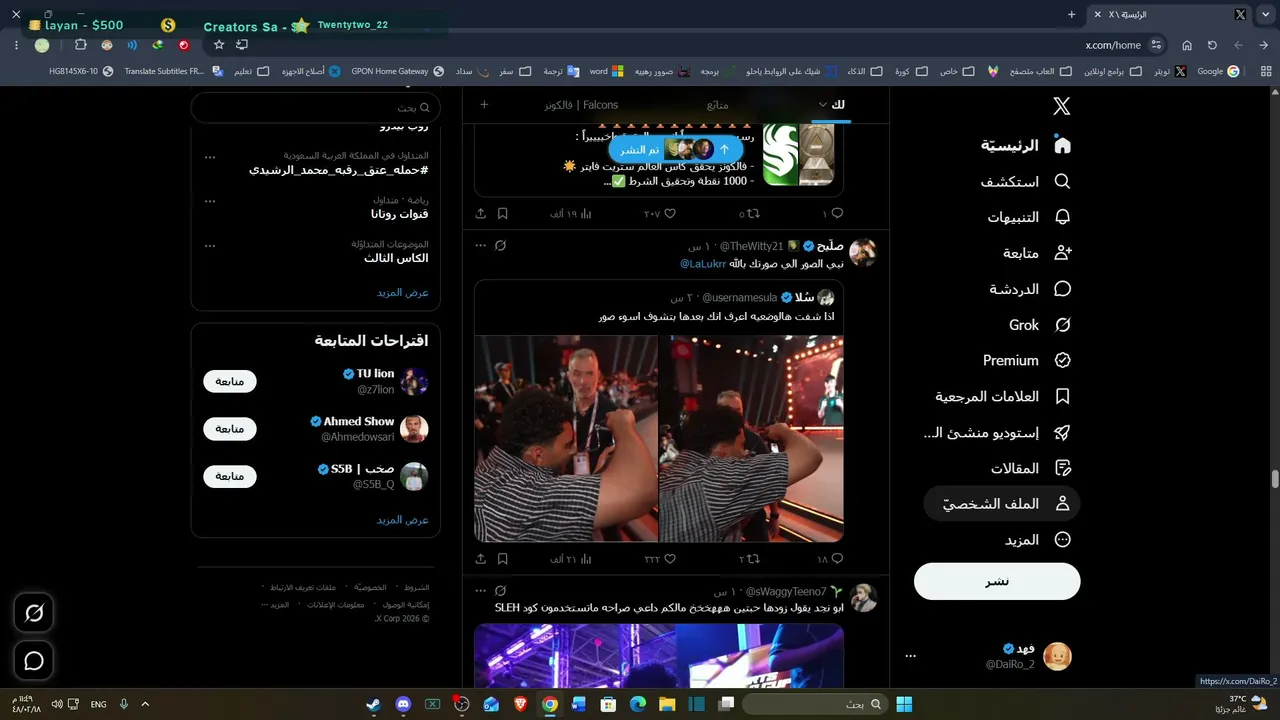Open صلّيح profile avatar

[x=863, y=253]
